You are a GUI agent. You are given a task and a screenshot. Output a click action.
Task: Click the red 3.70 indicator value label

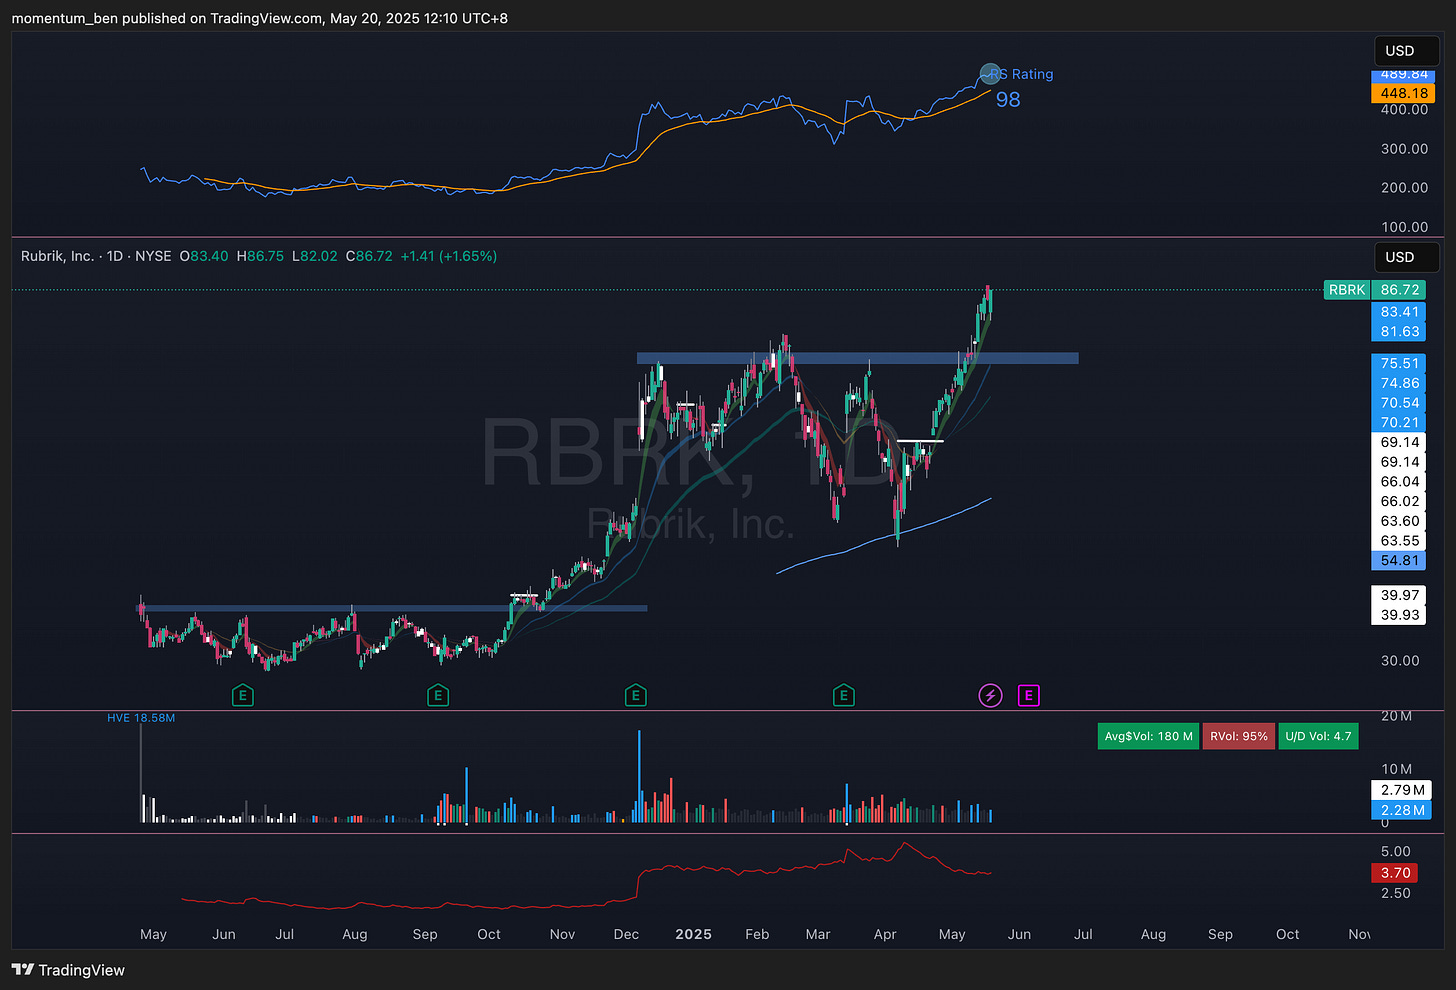pos(1396,873)
